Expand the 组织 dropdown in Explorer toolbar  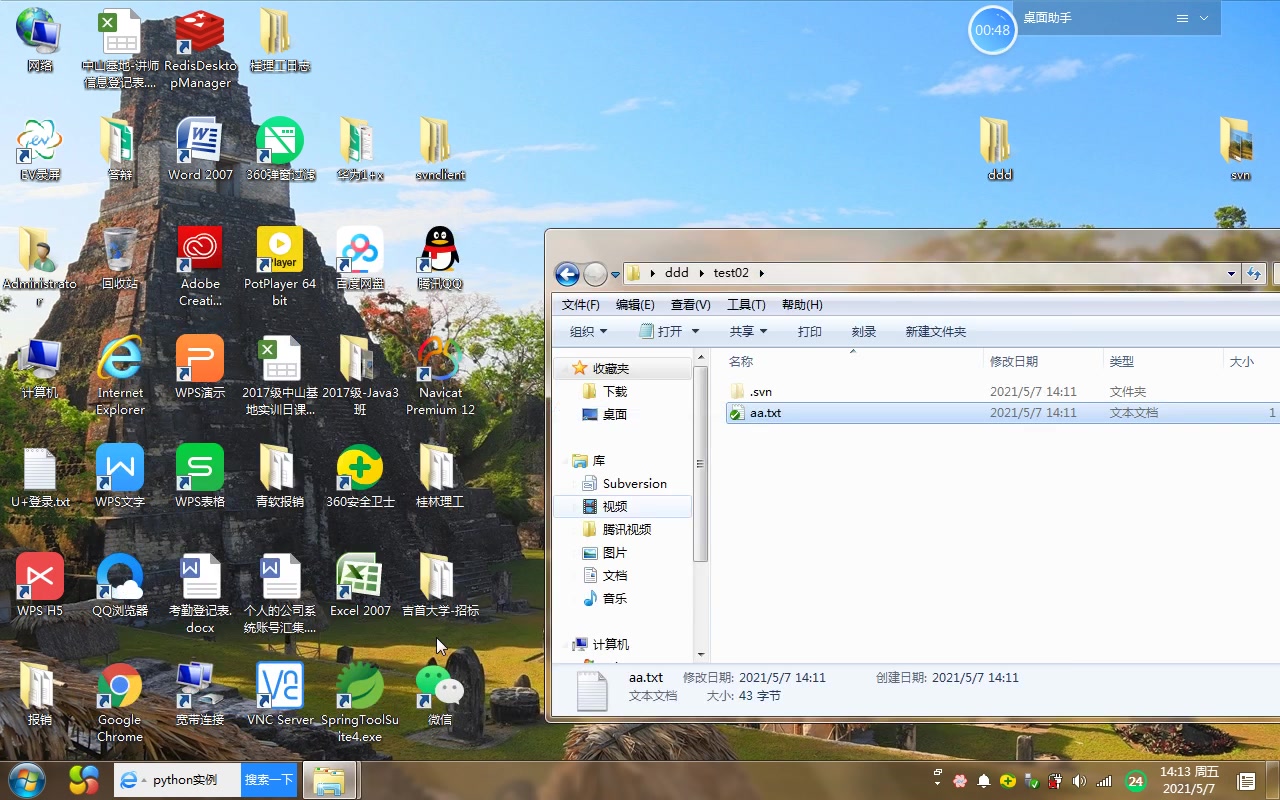[588, 331]
